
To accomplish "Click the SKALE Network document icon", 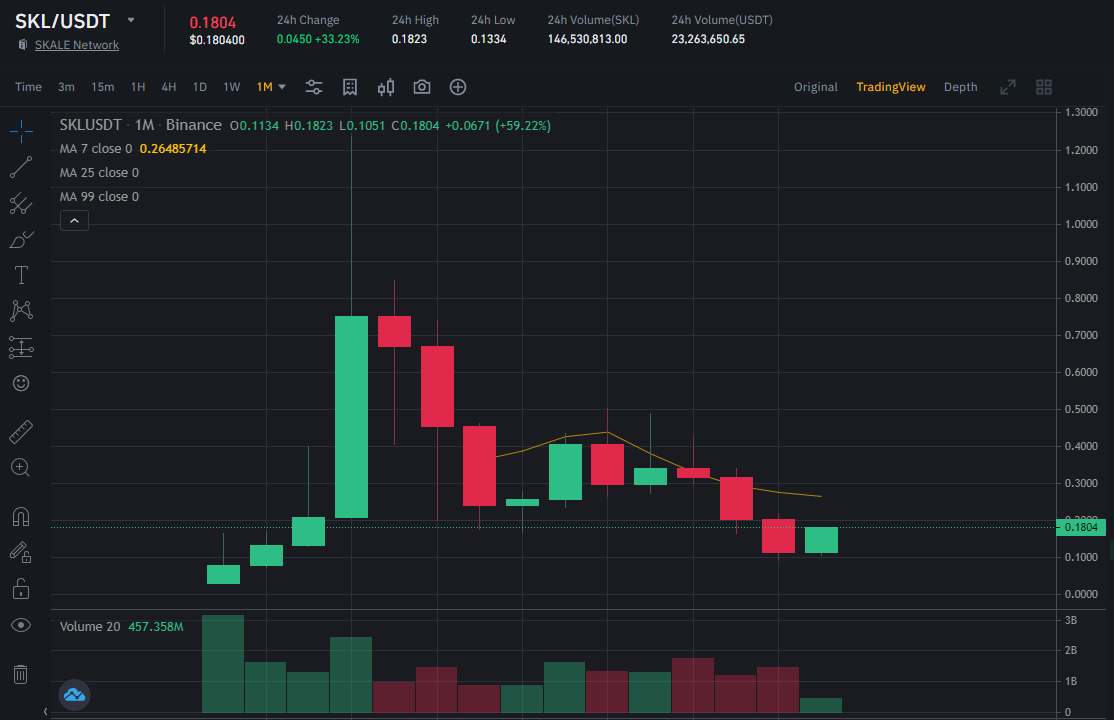I will [x=23, y=45].
